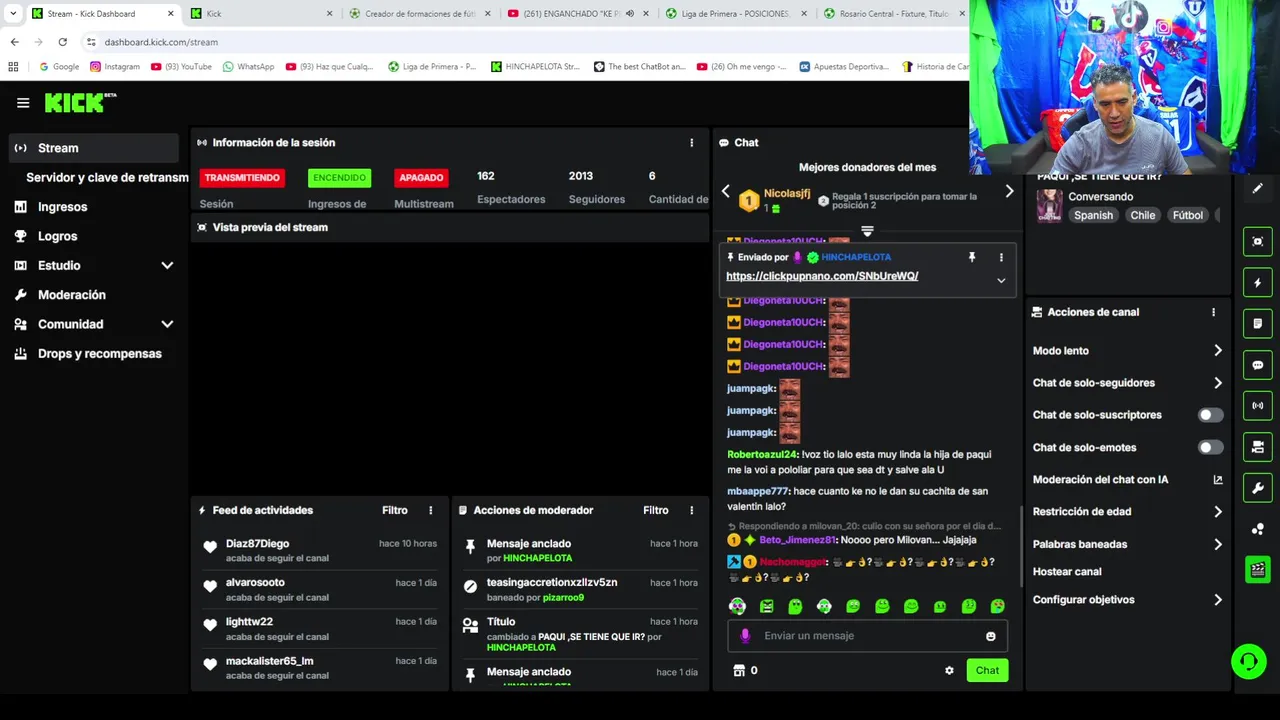The image size is (1280, 720).
Task: Select the Fútbol tag
Action: (1187, 215)
